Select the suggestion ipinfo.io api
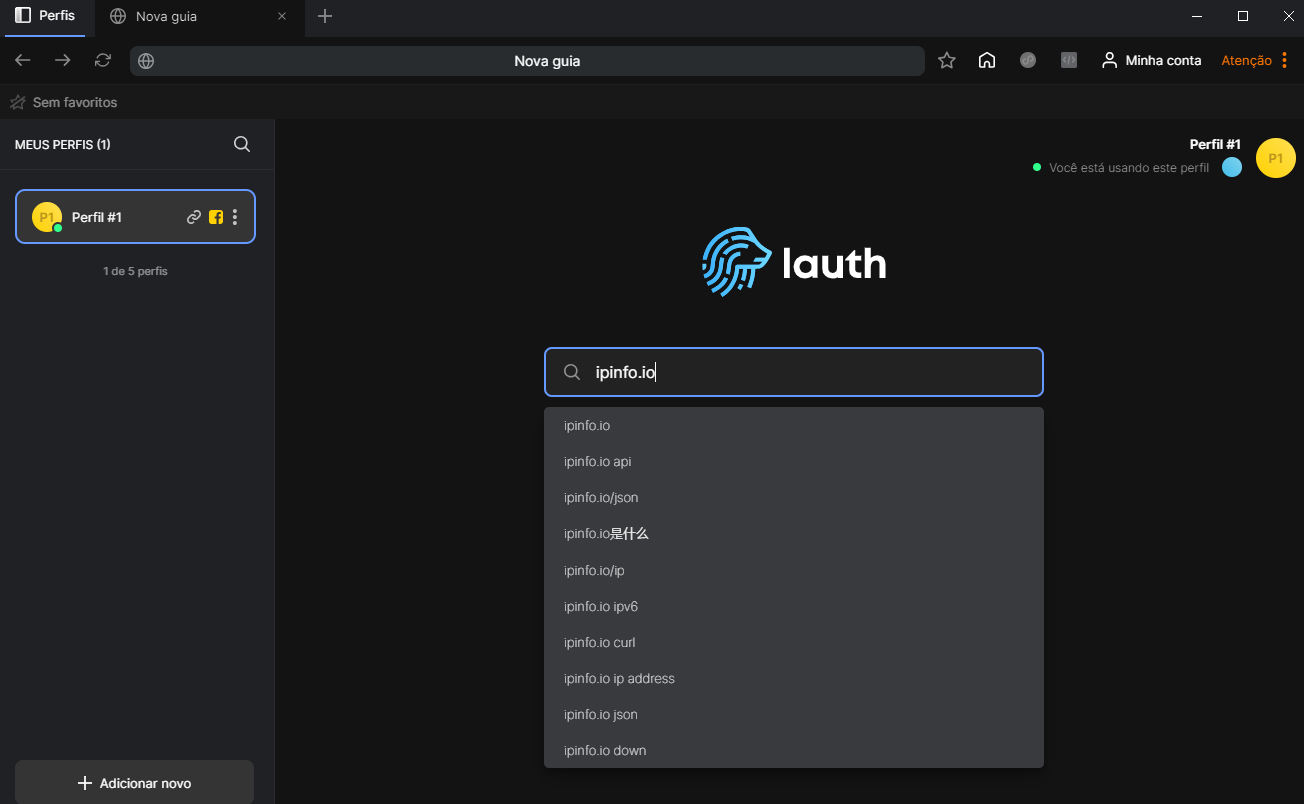1304x804 pixels. (794, 462)
